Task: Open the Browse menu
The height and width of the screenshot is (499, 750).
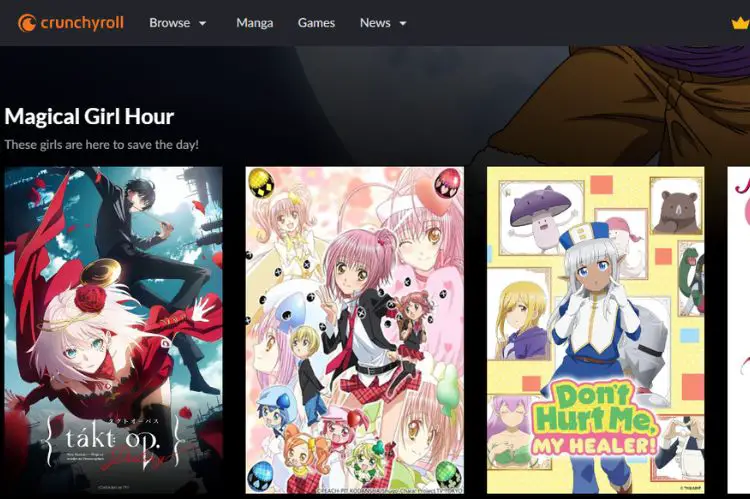Action: pos(169,23)
